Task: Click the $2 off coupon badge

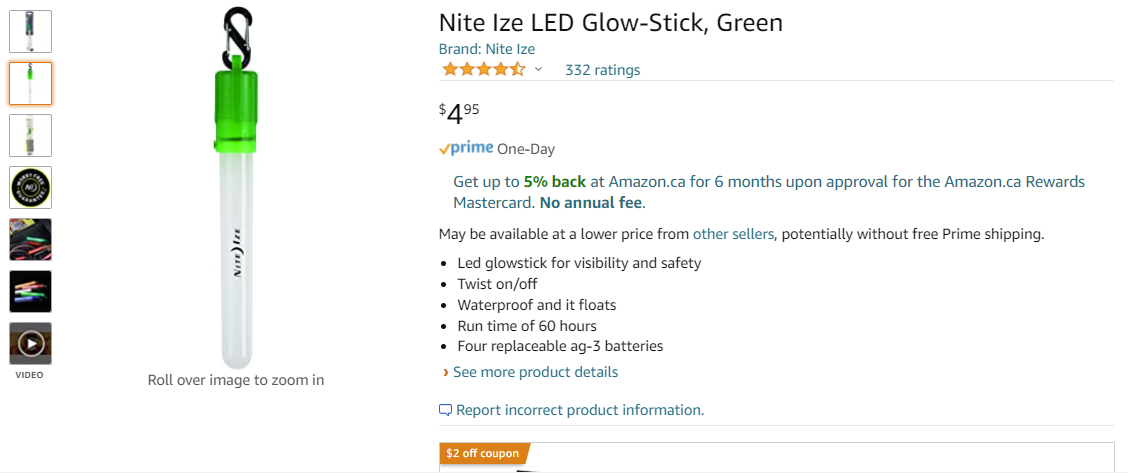Action: click(x=483, y=453)
